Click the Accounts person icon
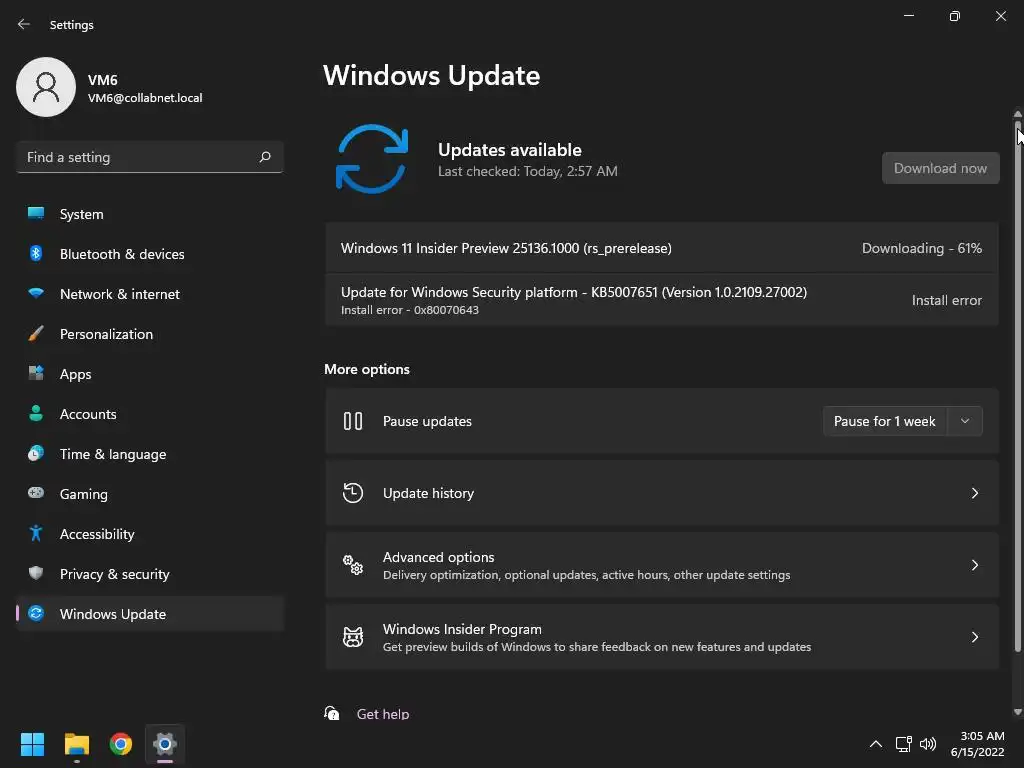Image resolution: width=1024 pixels, height=768 pixels. (x=36, y=413)
